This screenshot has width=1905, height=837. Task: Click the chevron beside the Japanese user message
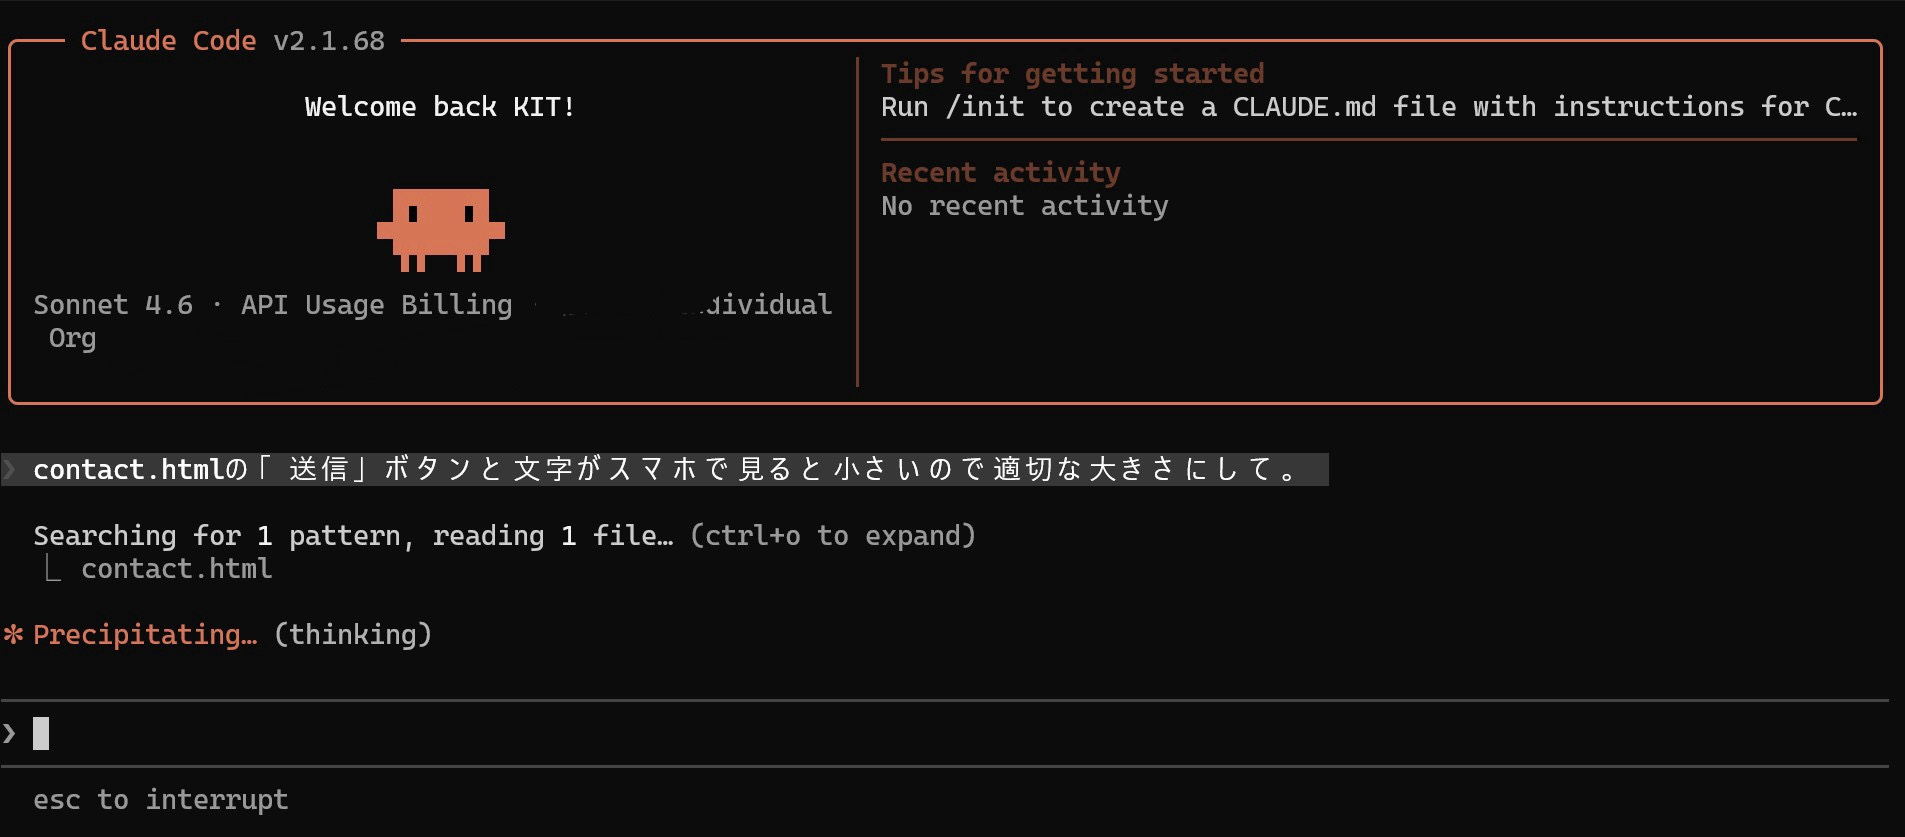(x=10, y=469)
